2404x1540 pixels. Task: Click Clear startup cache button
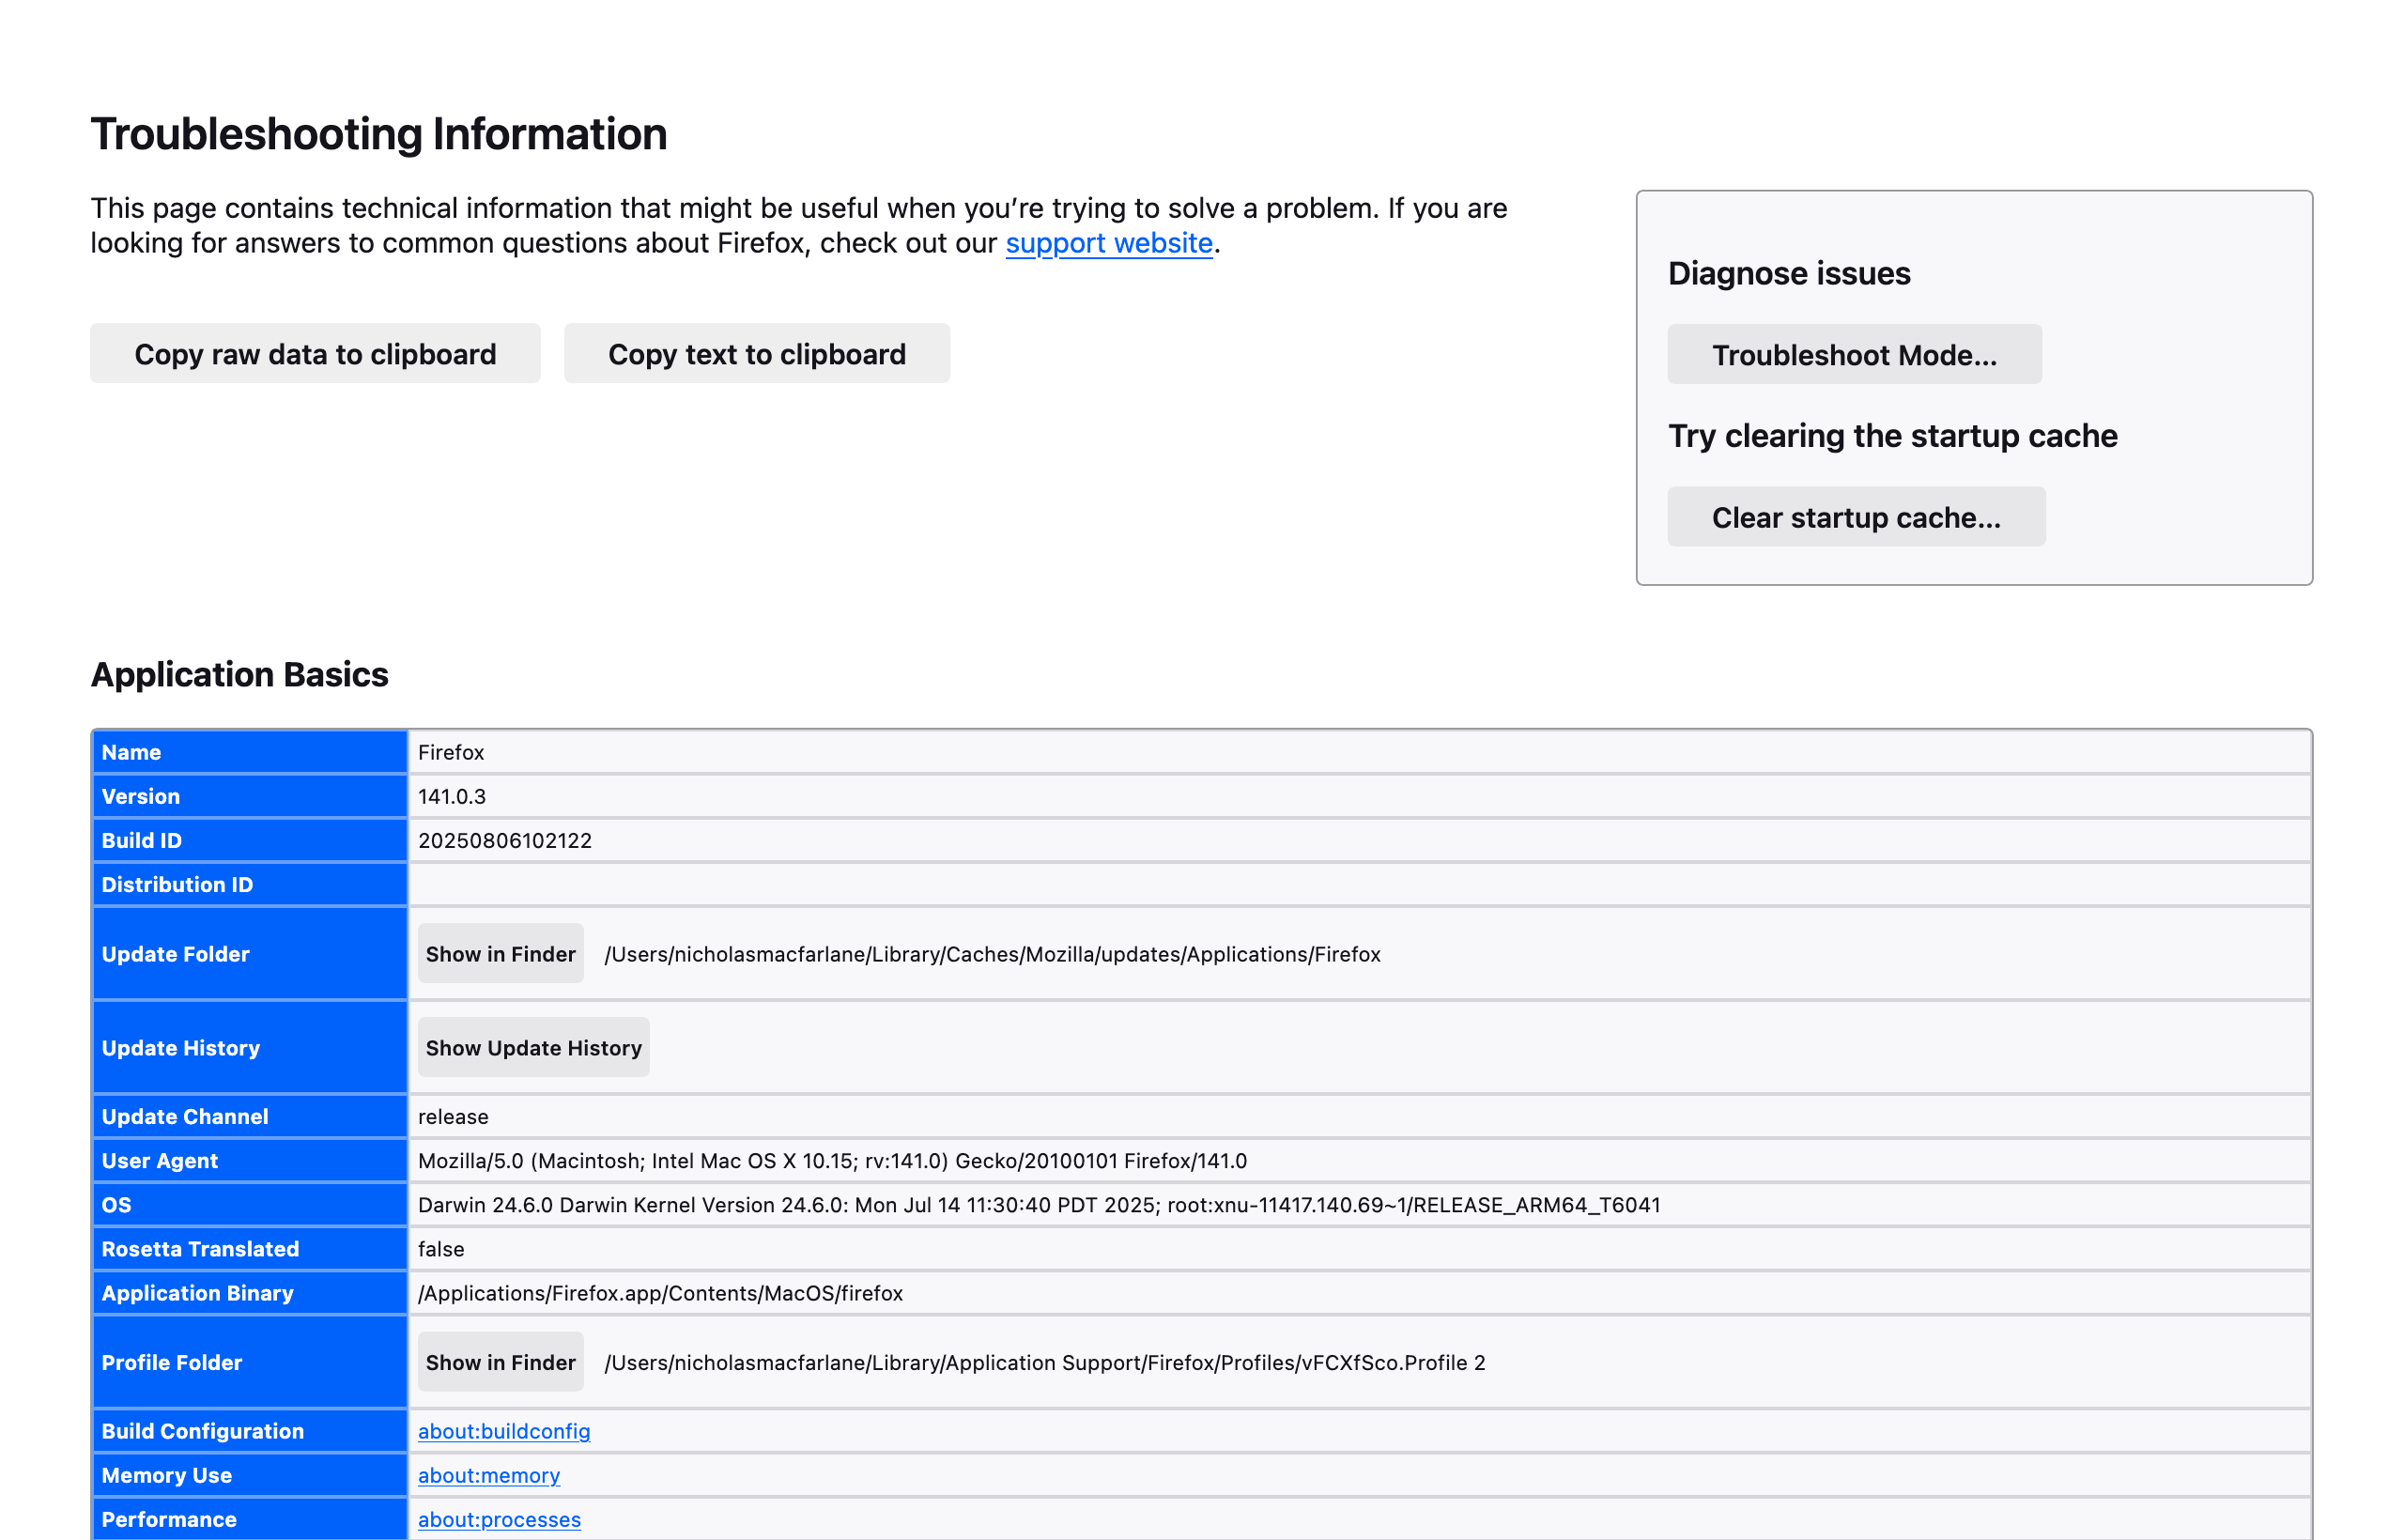[1856, 517]
